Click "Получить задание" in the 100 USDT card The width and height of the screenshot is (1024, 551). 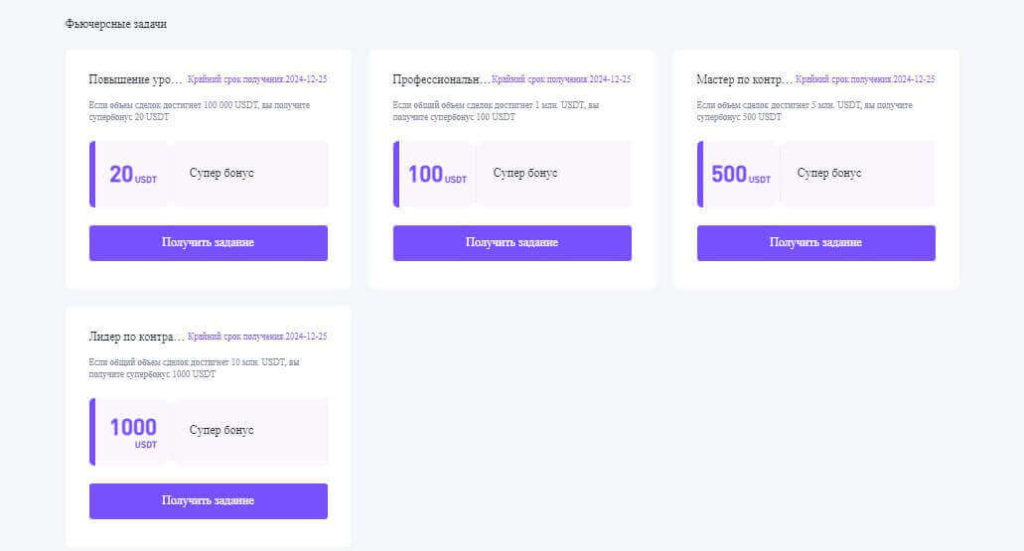pyautogui.click(x=512, y=243)
